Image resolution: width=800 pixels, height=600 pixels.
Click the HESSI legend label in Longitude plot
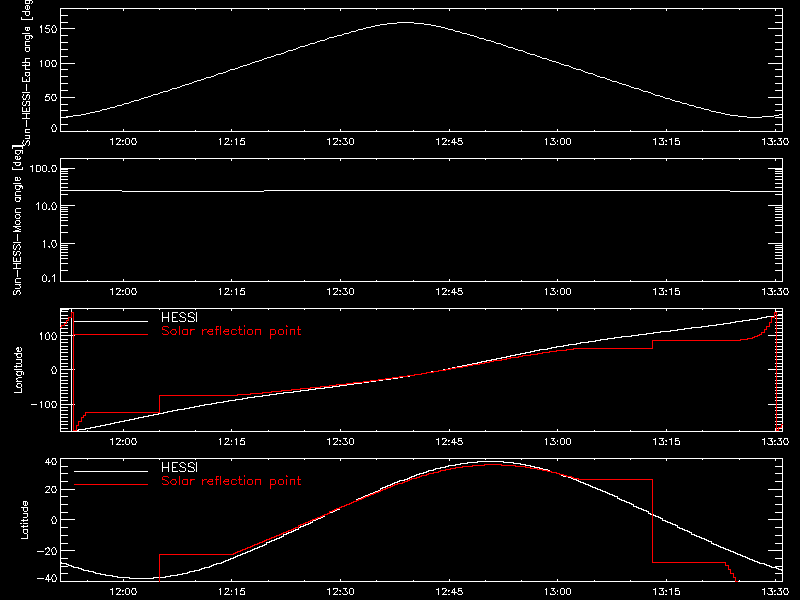[x=179, y=317]
